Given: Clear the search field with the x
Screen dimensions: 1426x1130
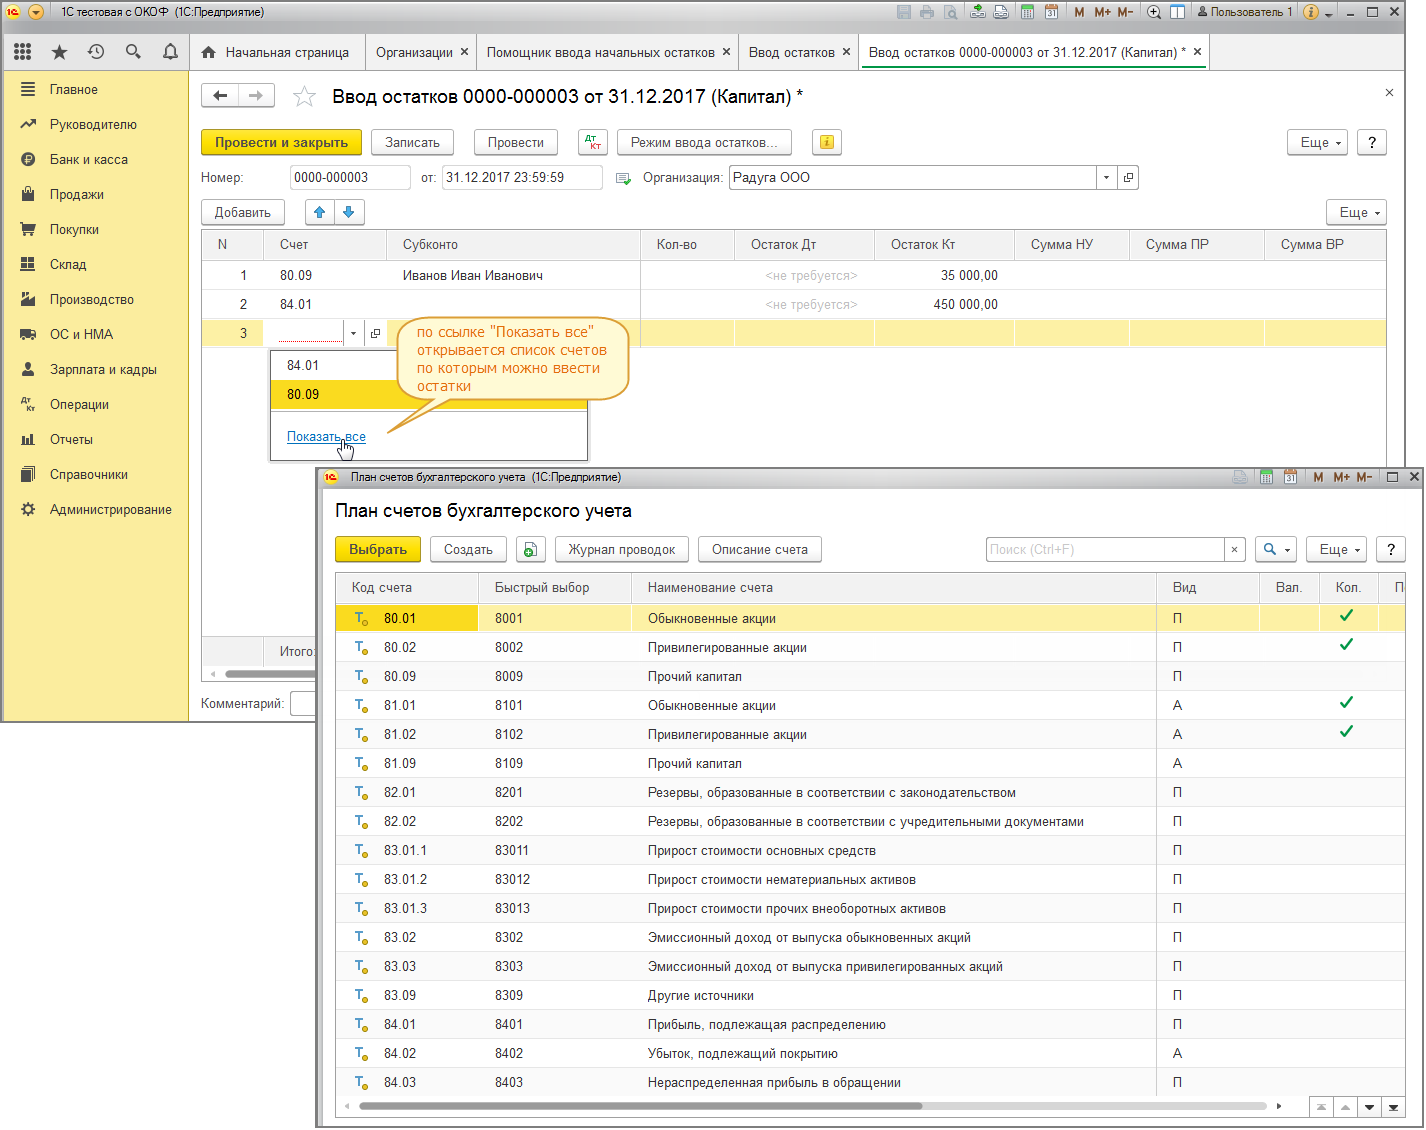Looking at the screenshot, I should point(1234,549).
